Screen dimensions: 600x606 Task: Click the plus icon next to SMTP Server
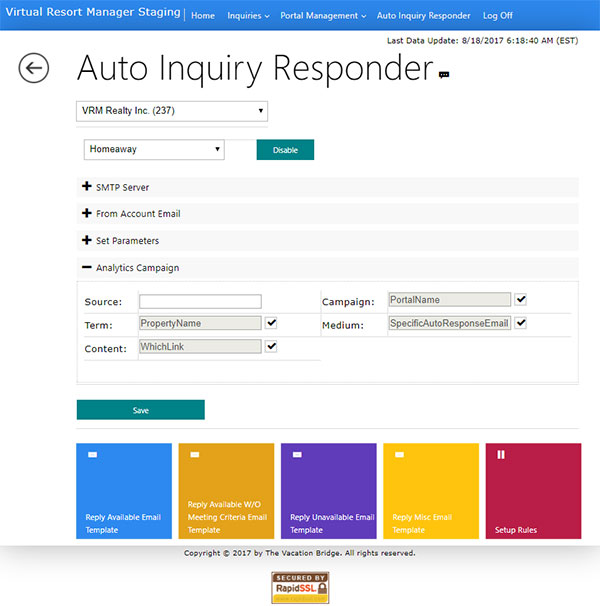pos(87,186)
